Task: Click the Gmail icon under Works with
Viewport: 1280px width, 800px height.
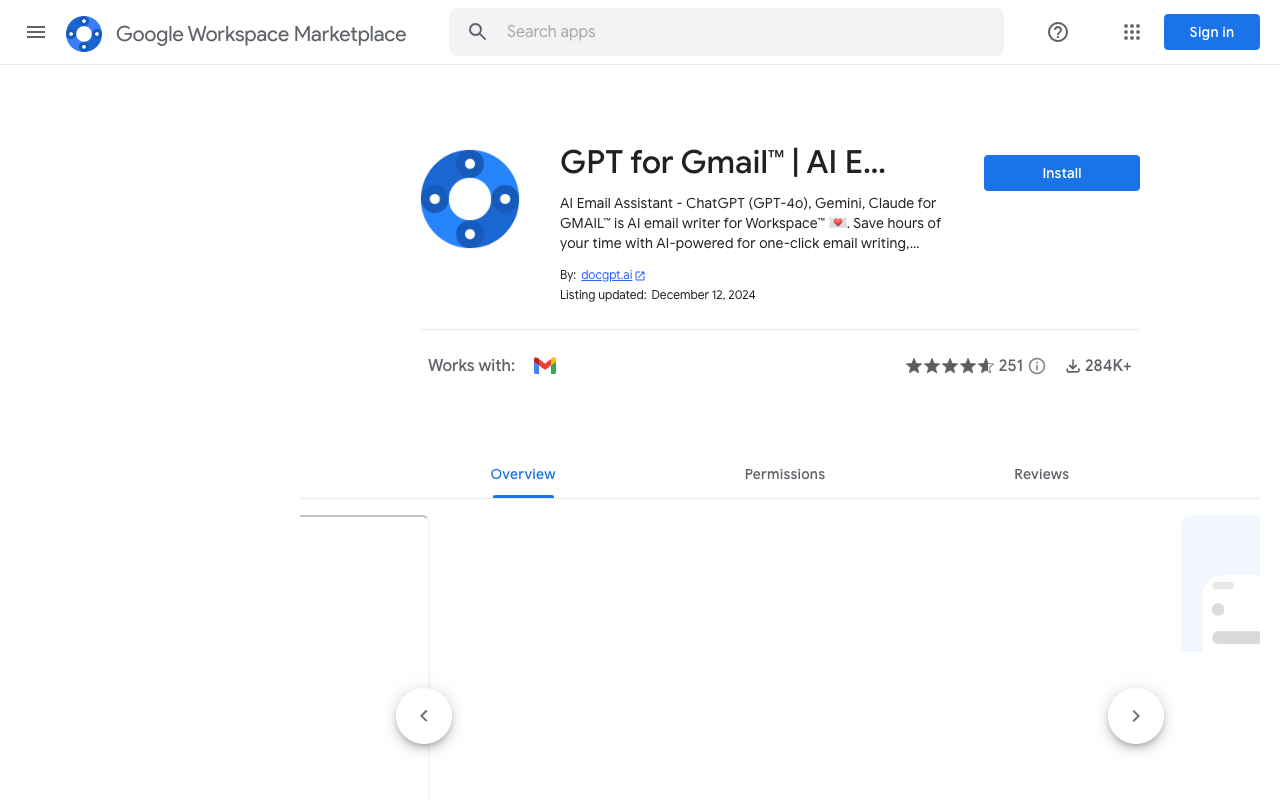Action: coord(545,366)
